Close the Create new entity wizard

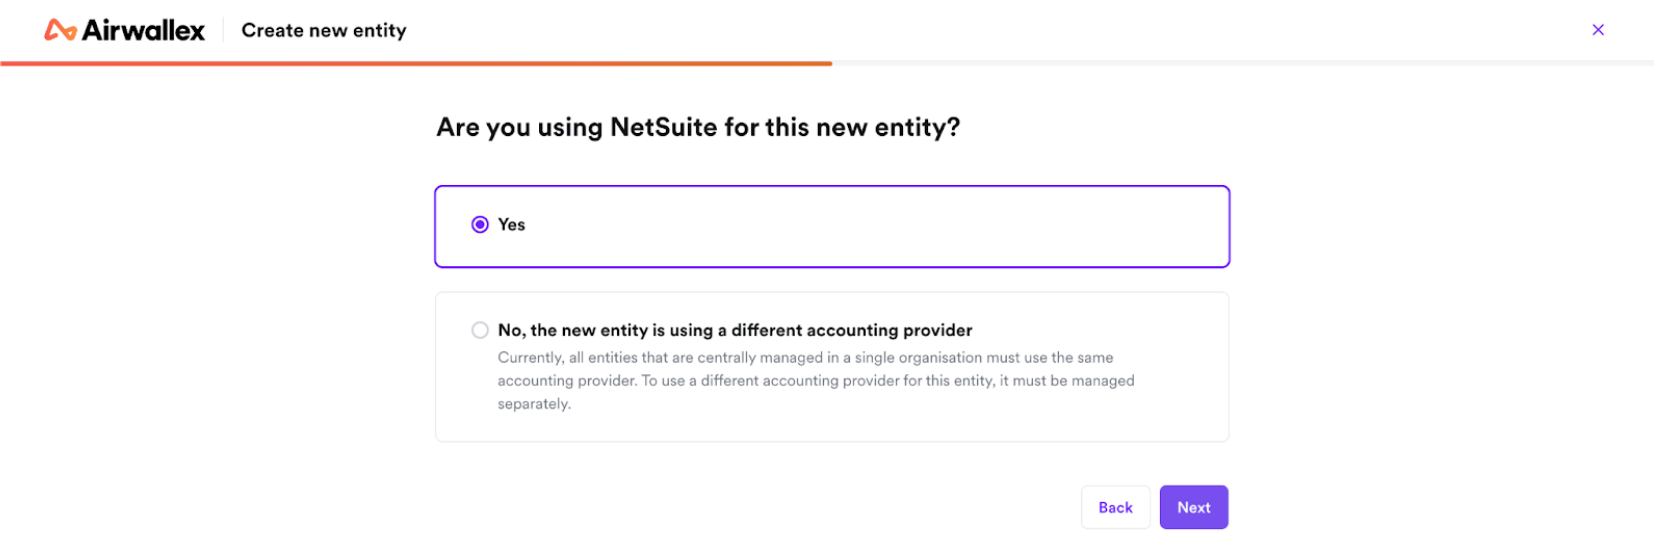click(x=1598, y=30)
